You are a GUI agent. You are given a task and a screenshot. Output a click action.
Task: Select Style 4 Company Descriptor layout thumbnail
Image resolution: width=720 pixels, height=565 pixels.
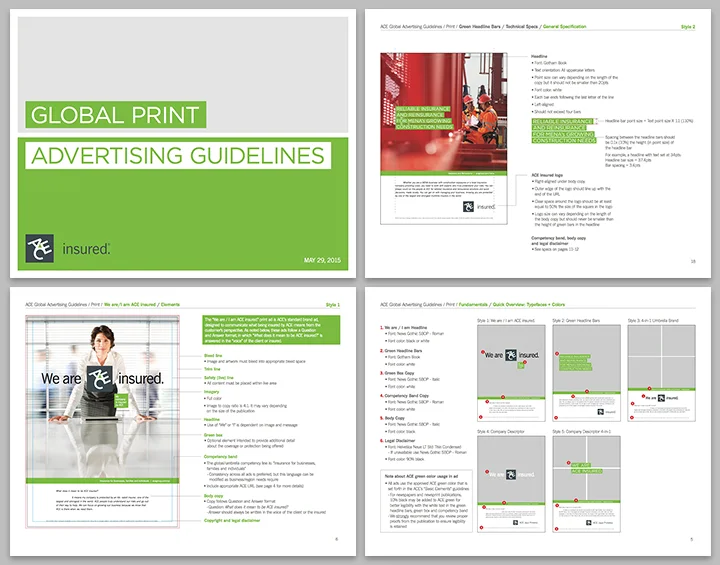511,484
